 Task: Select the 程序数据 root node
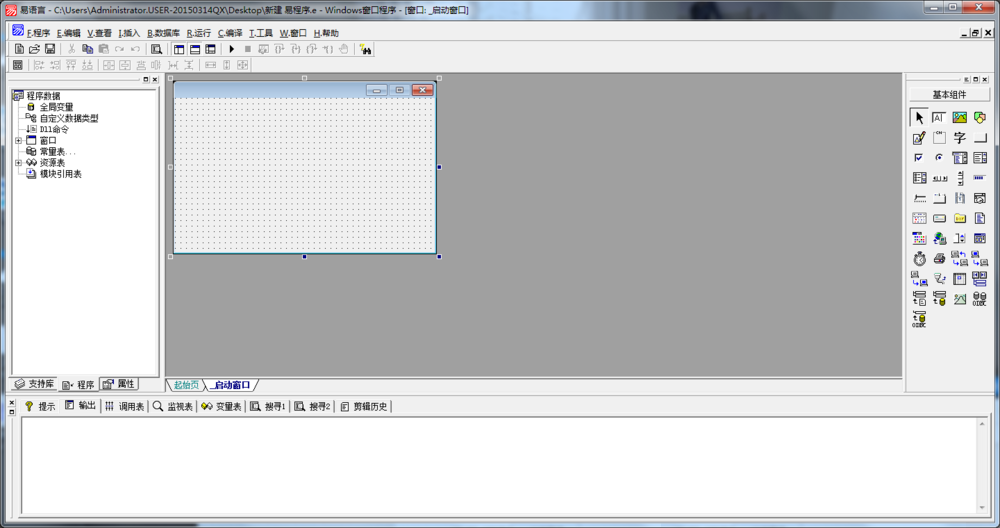pos(43,96)
